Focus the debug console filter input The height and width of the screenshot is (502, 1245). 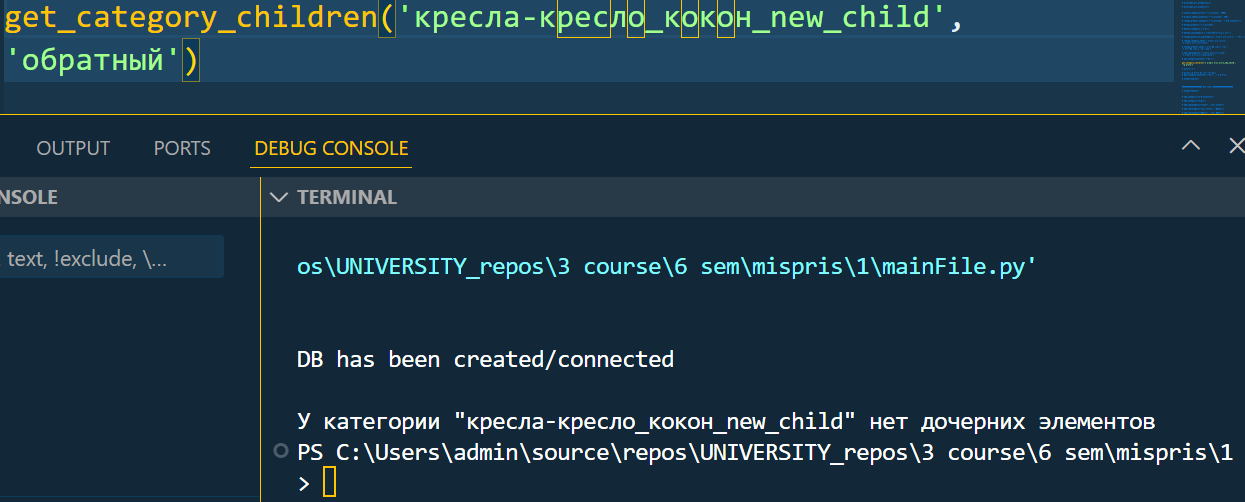click(110, 258)
